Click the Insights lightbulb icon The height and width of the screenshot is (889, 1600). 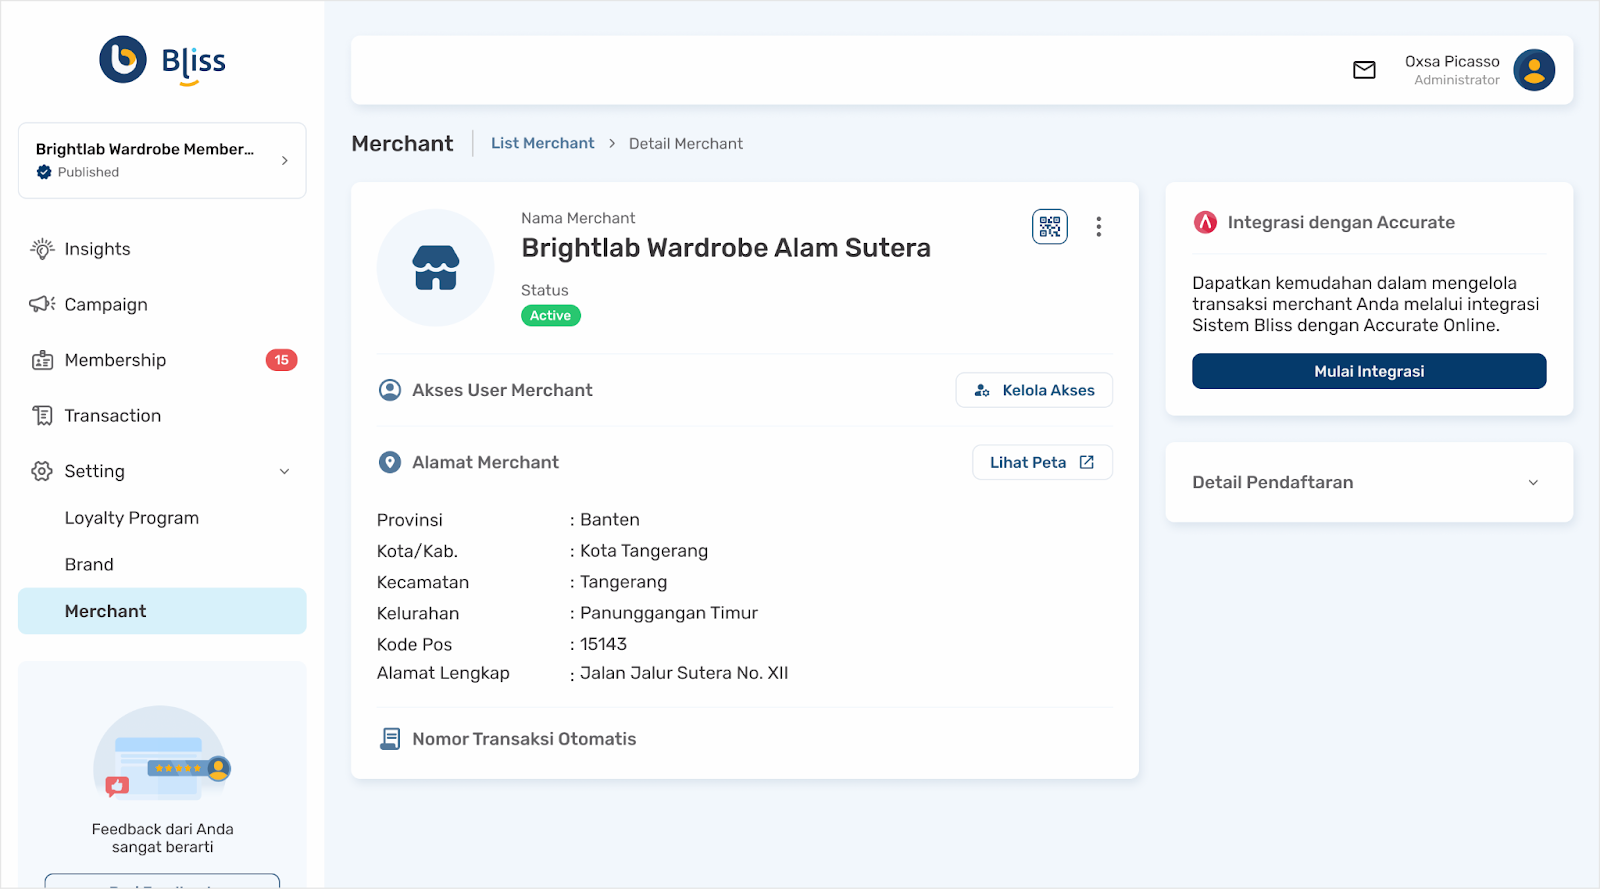(42, 249)
